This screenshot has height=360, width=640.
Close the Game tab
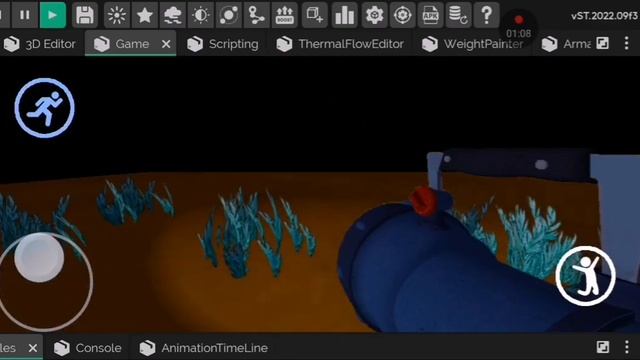coord(166,44)
